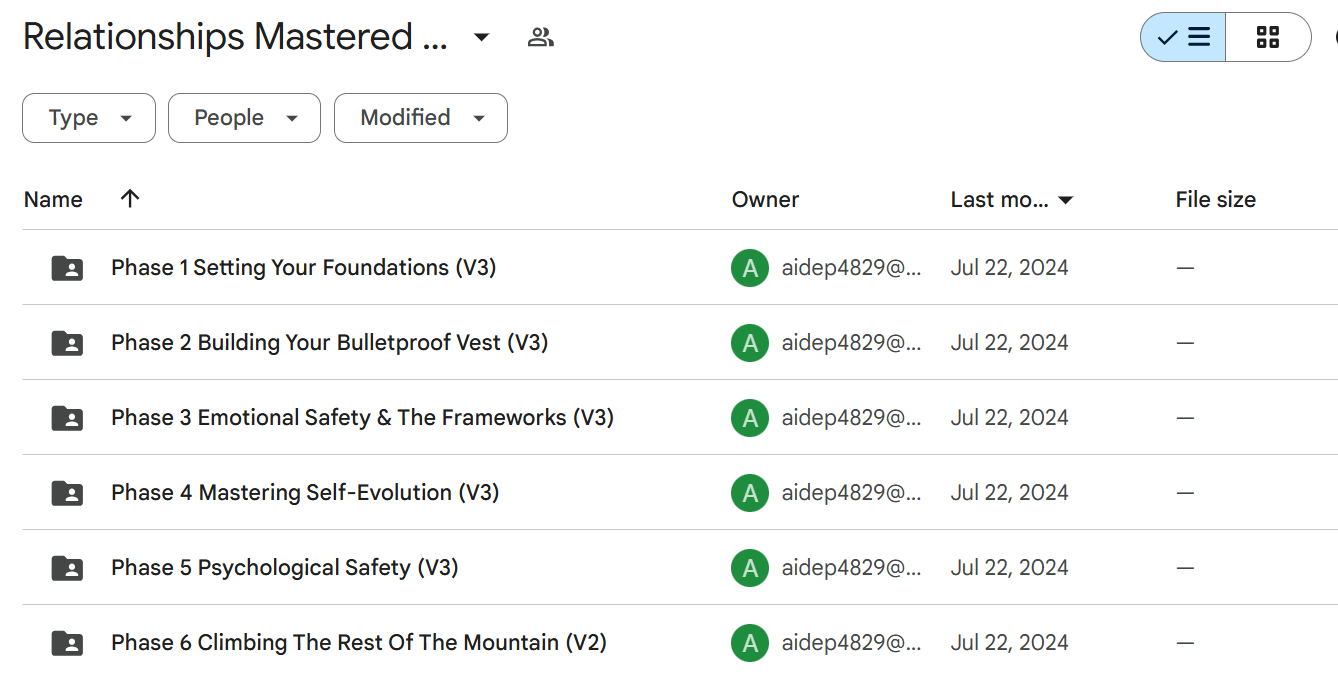Click the Phase 5 shared folder icon

[67, 568]
